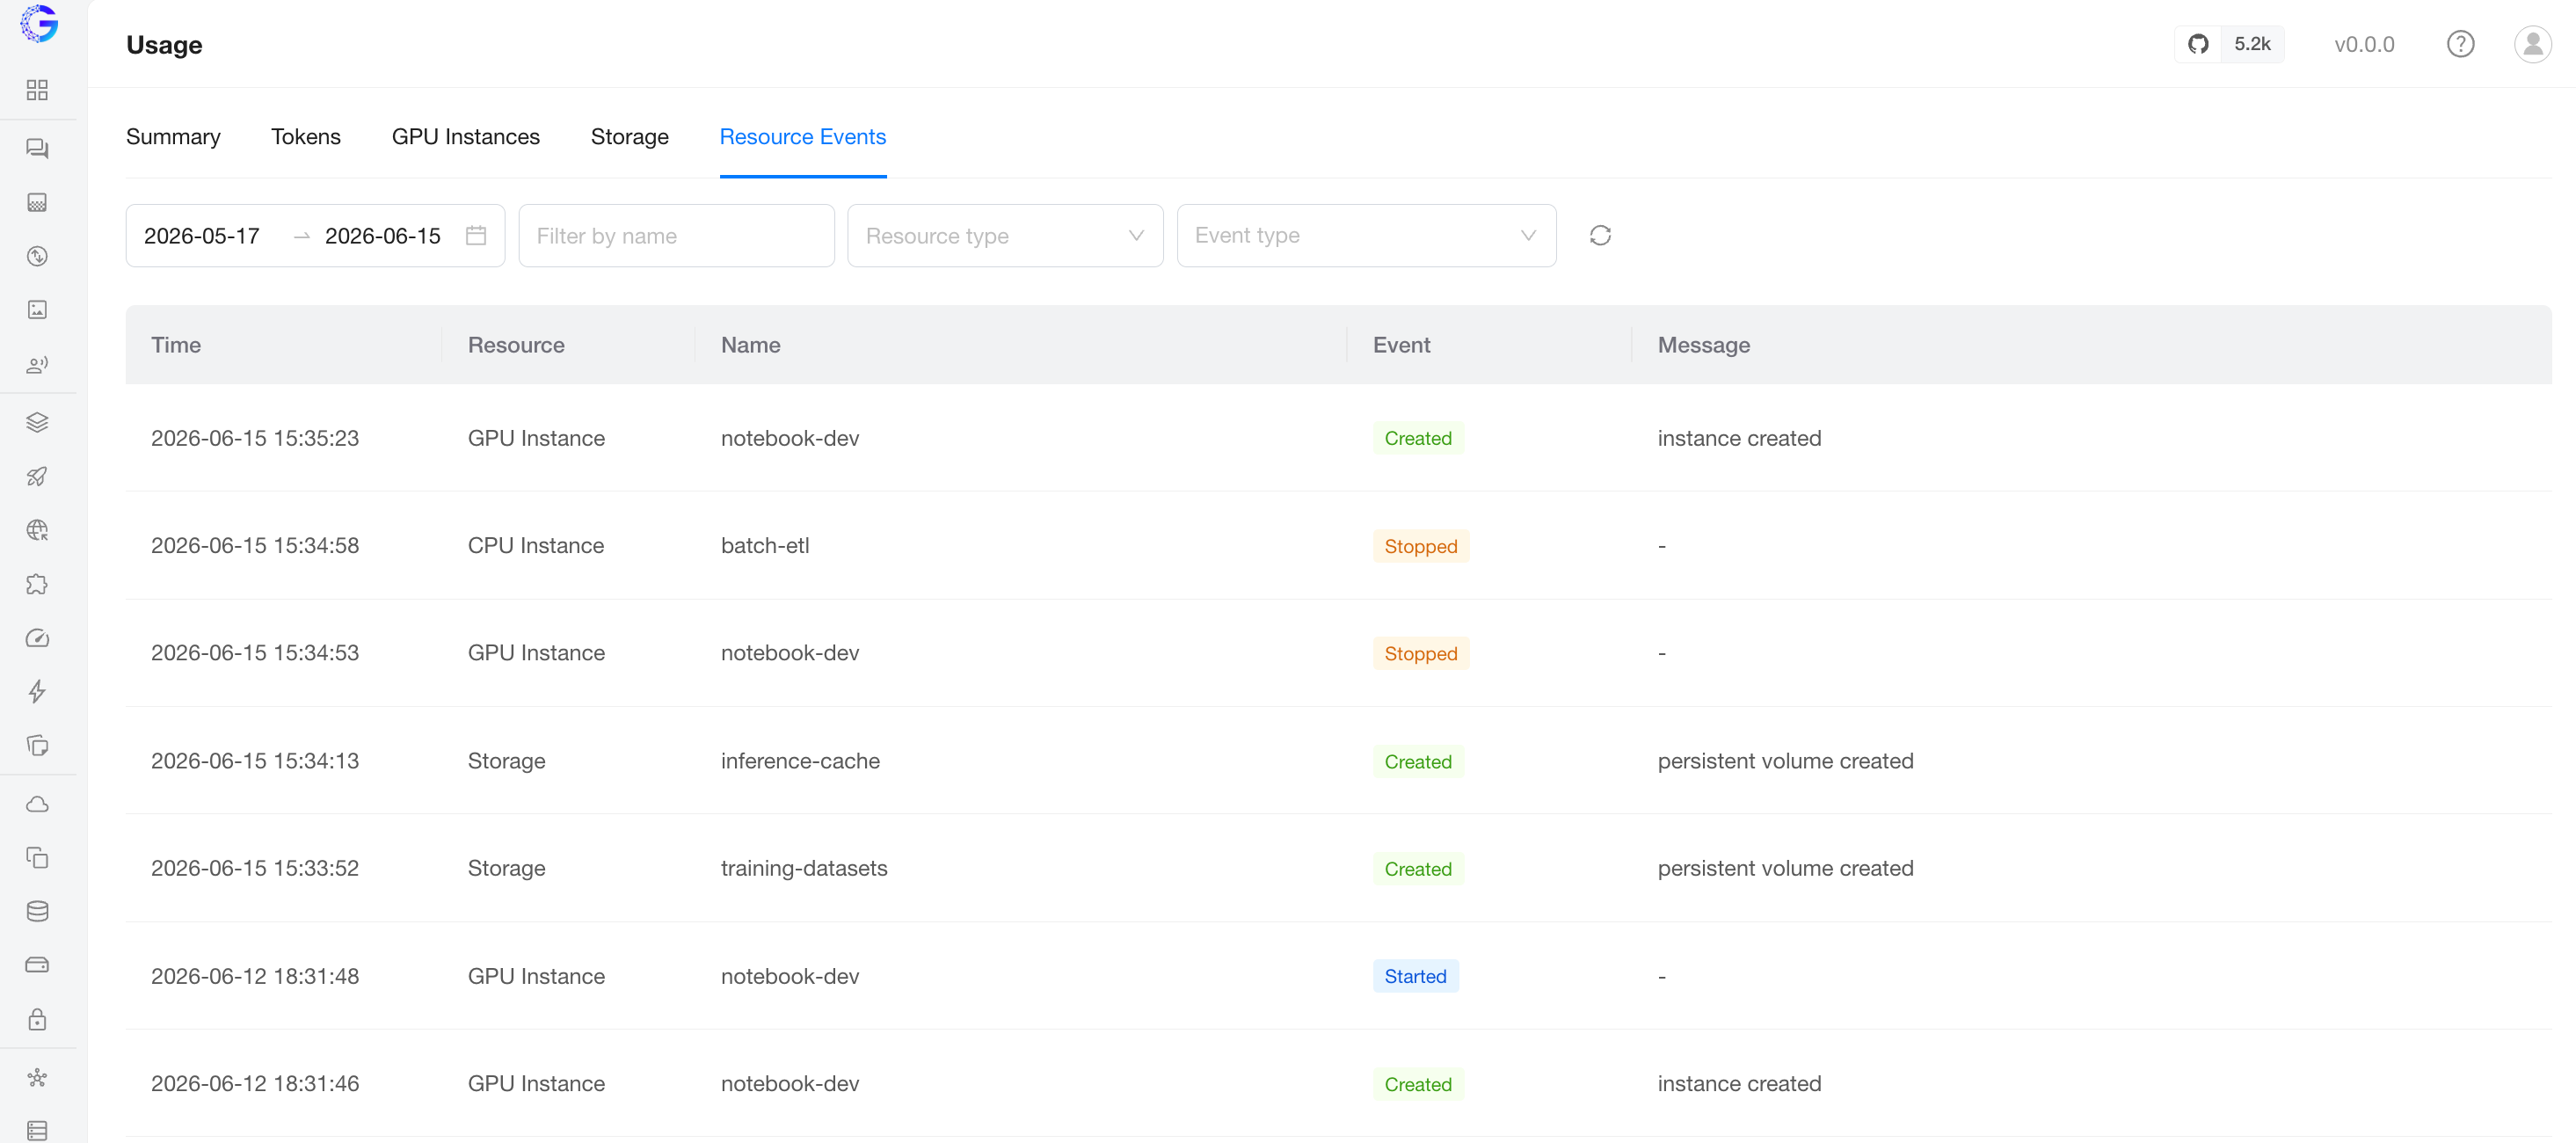
Task: Click the lightning bolt sidebar icon
Action: tap(37, 692)
